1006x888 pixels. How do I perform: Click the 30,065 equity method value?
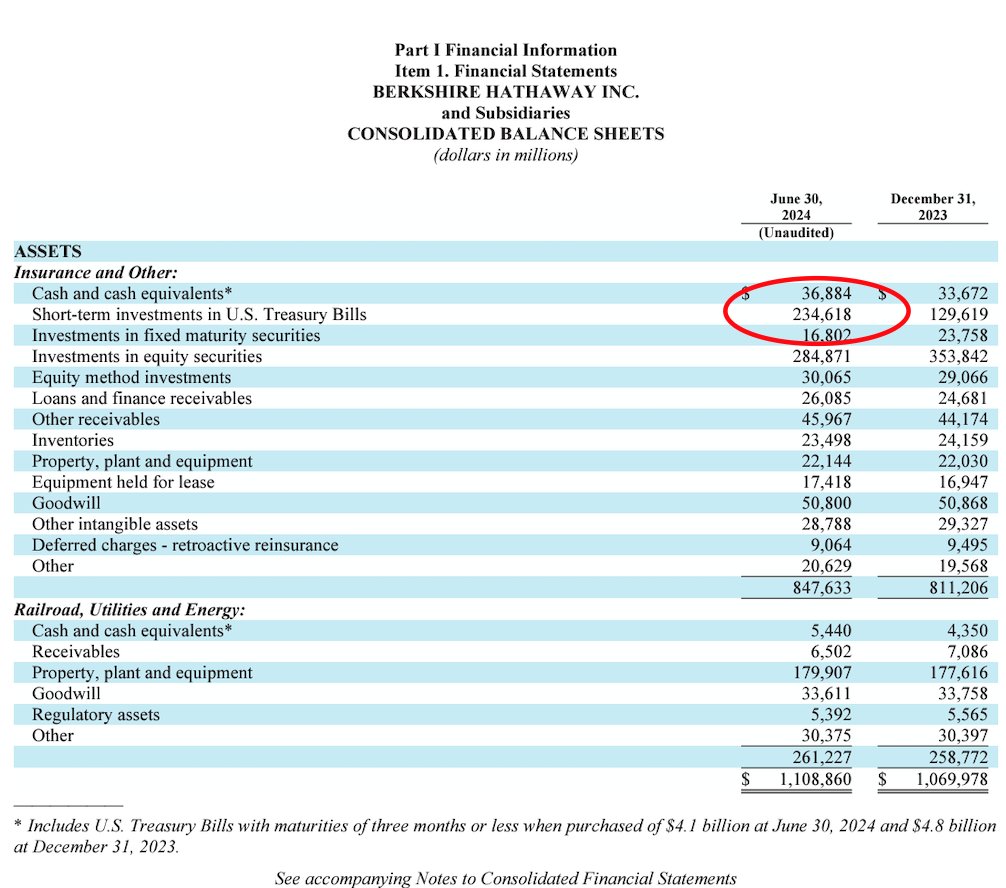(x=826, y=377)
